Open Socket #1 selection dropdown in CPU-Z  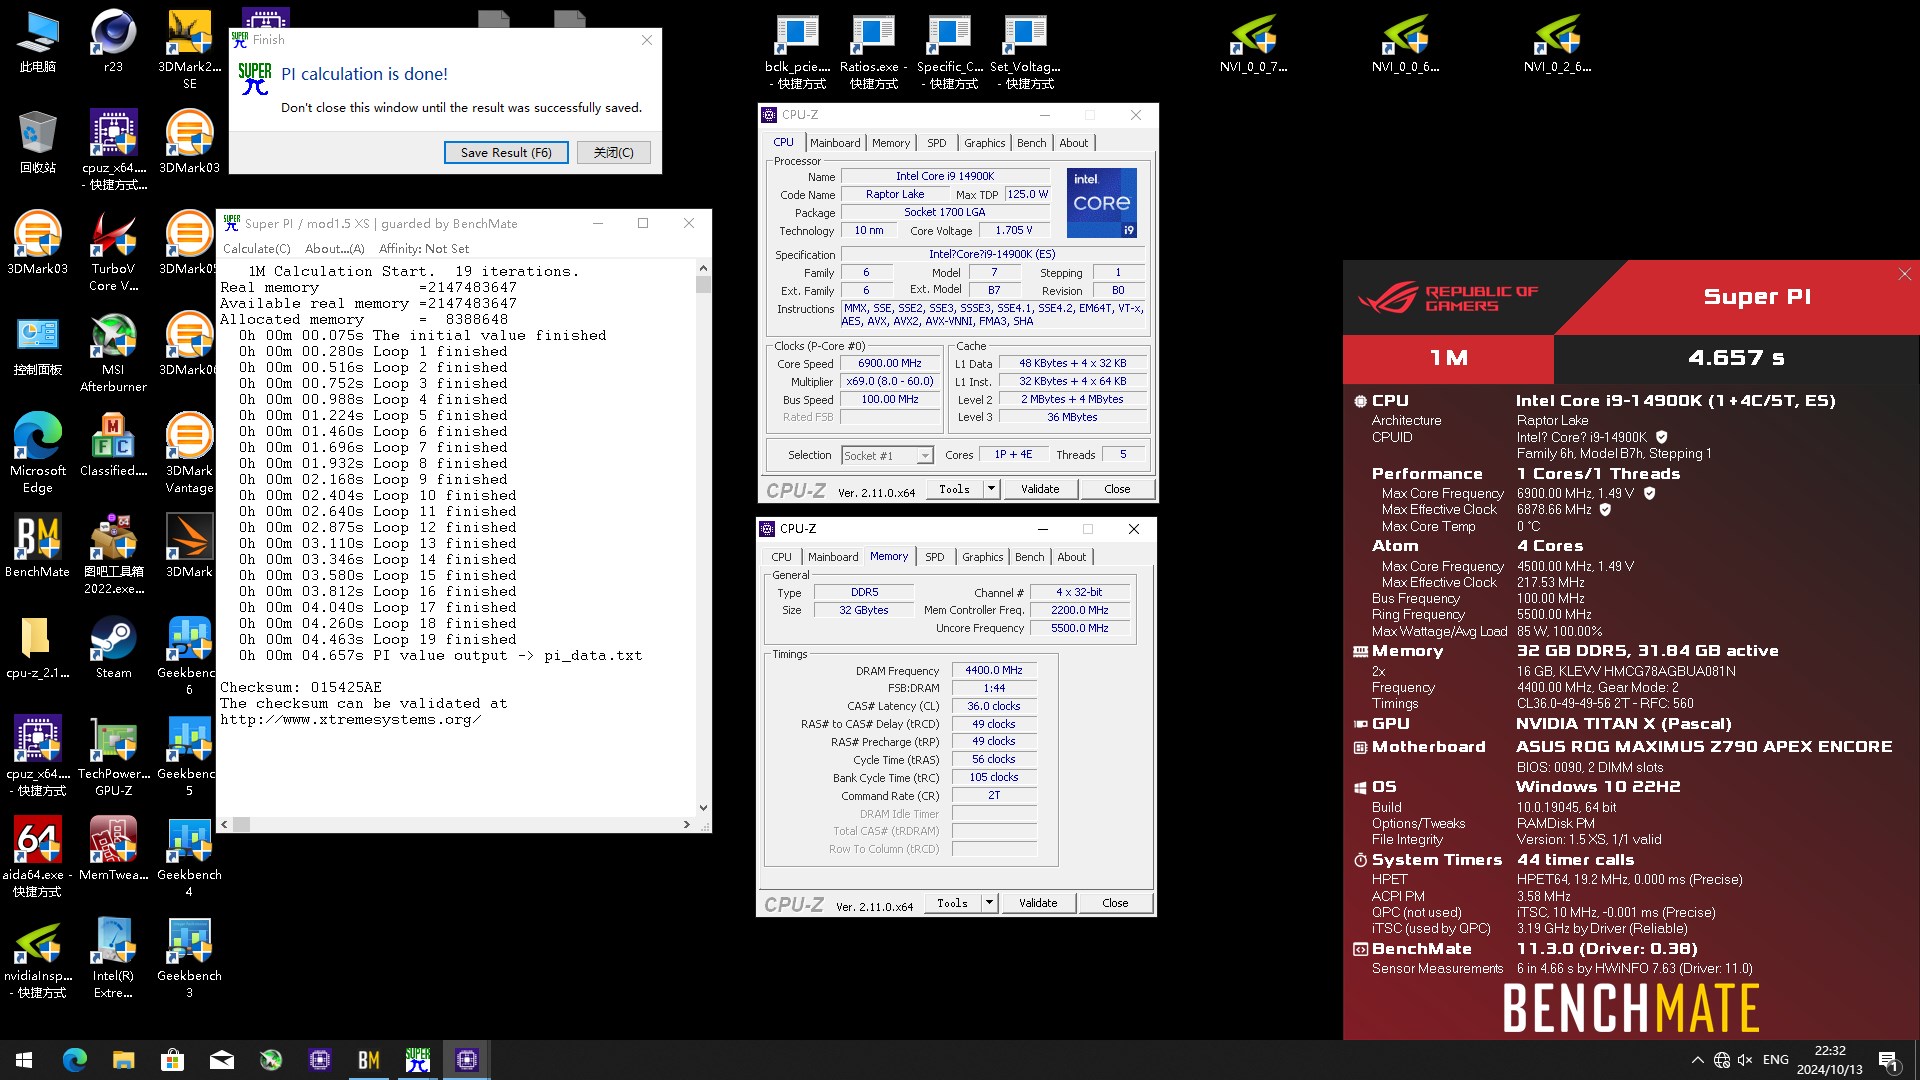point(887,455)
